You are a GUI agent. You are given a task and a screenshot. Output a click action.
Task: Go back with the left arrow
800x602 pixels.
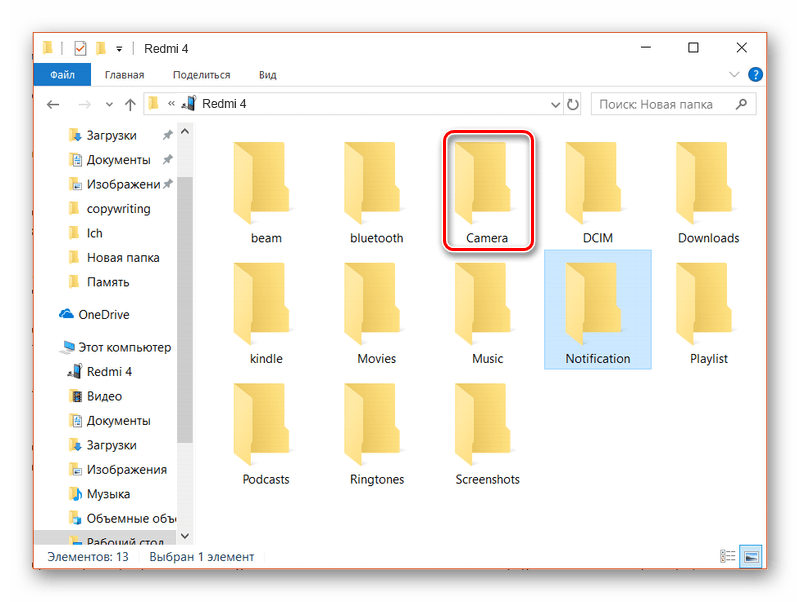coord(53,105)
